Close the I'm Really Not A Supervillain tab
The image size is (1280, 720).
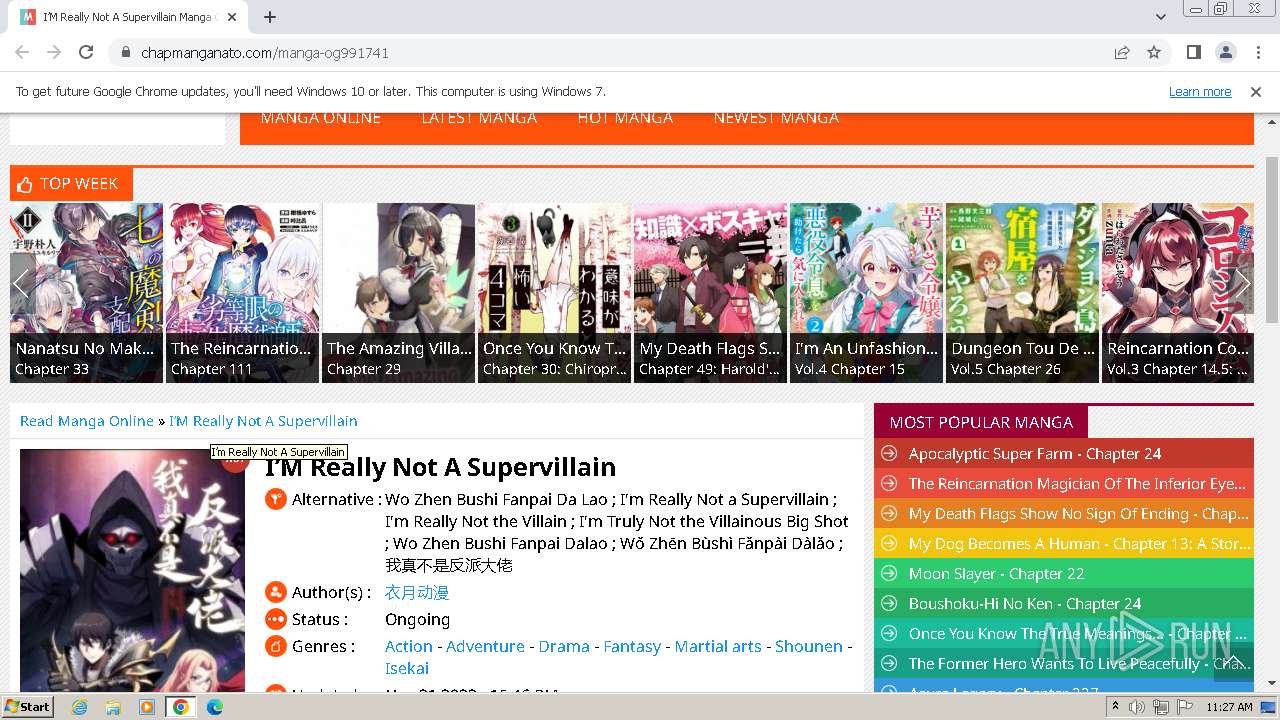[232, 17]
